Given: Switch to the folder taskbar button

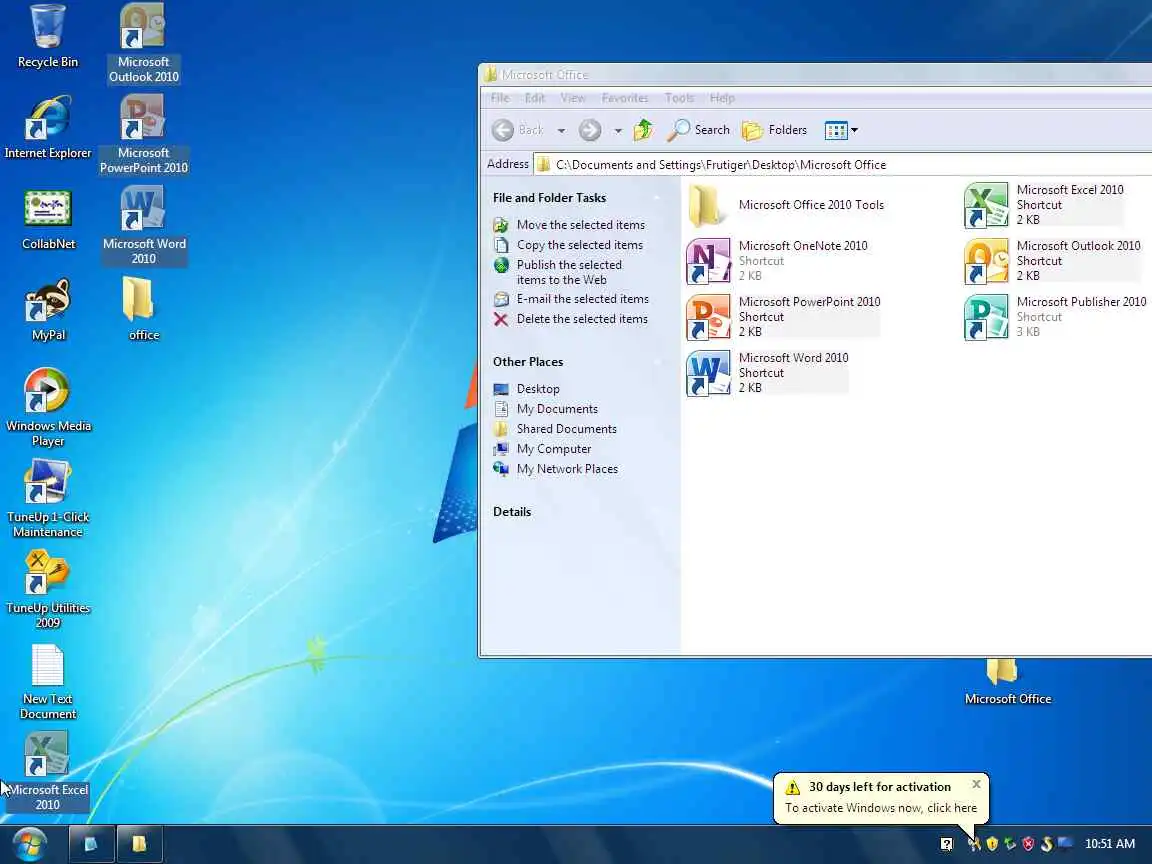Looking at the screenshot, I should pos(139,844).
